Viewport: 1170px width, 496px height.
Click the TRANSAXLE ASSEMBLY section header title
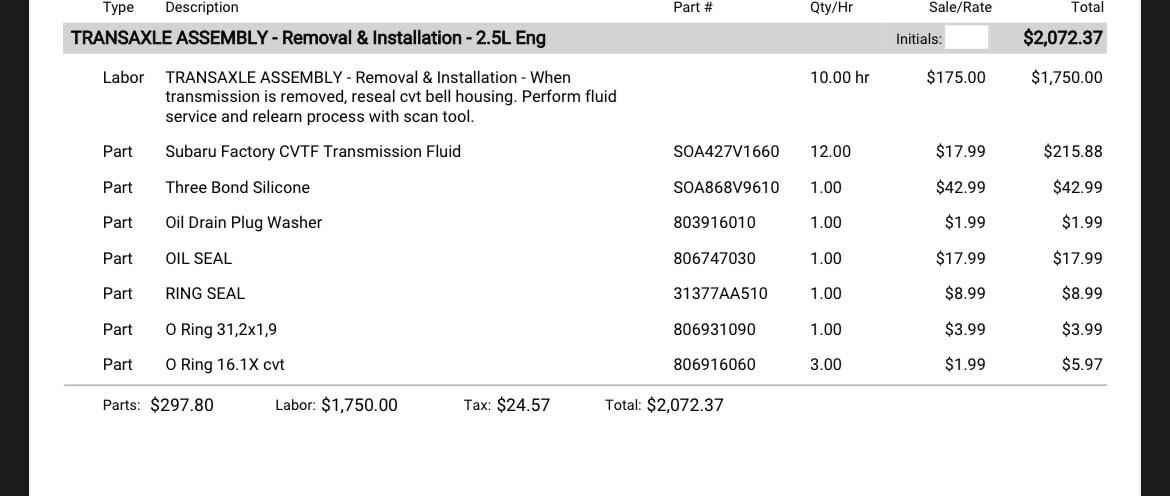click(308, 38)
